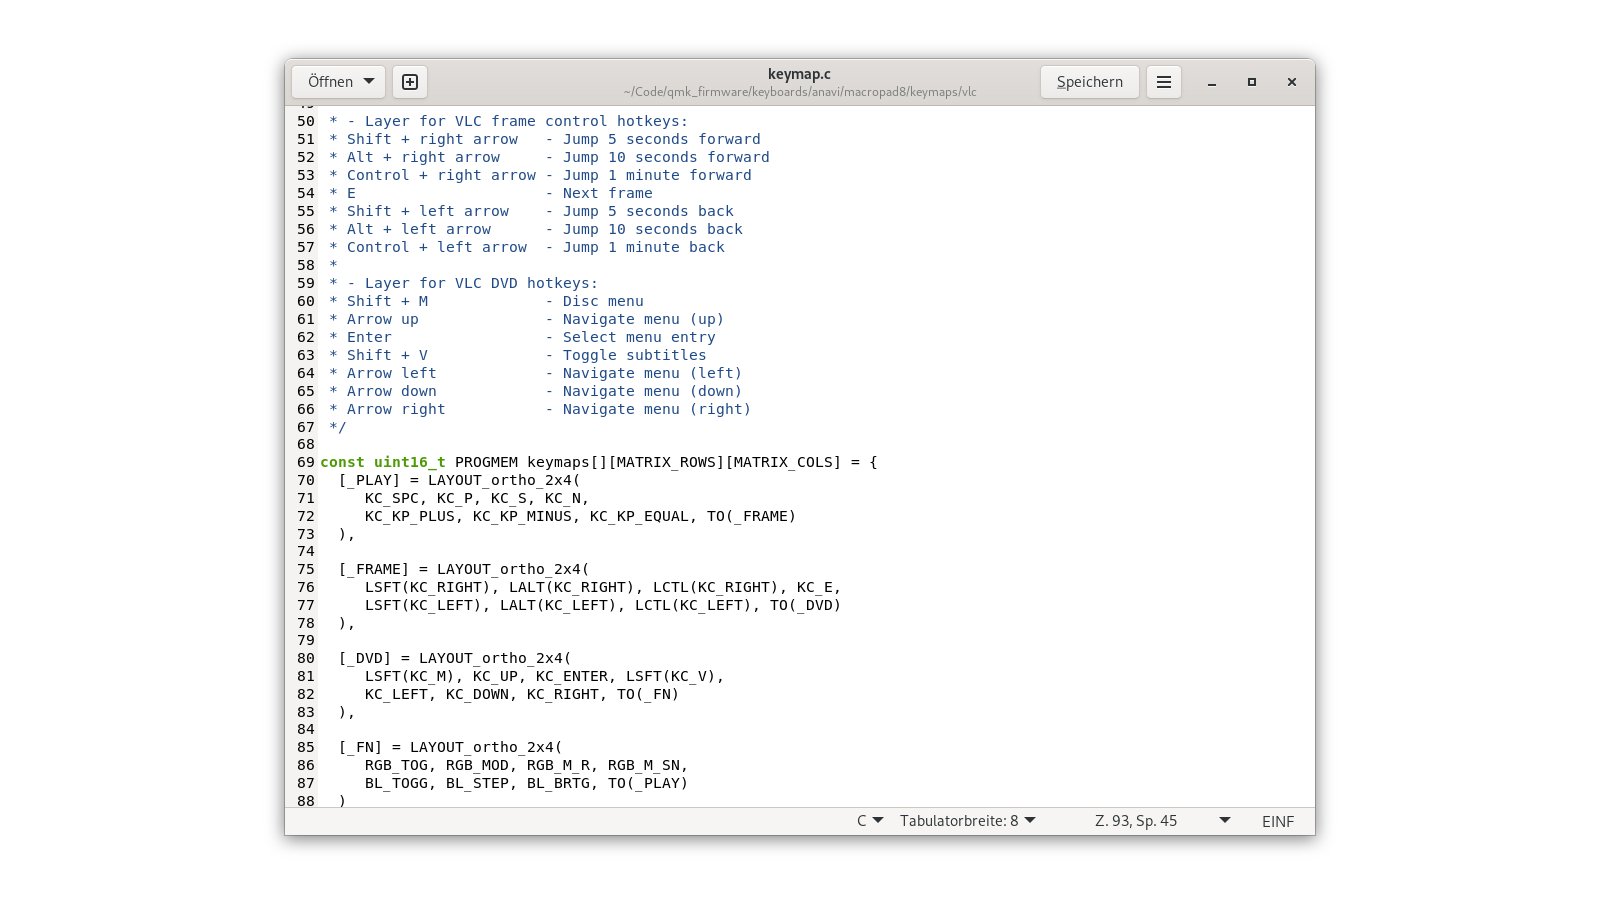Click on 'TO(_FN)' in line 82

pos(648,694)
